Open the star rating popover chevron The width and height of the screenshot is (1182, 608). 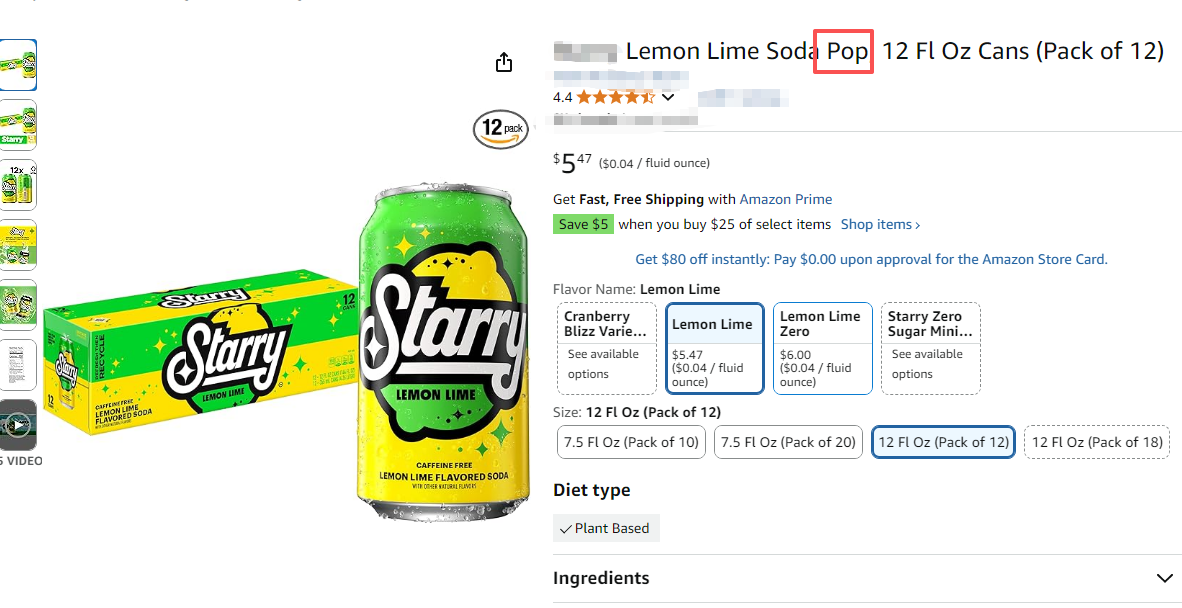click(x=668, y=97)
